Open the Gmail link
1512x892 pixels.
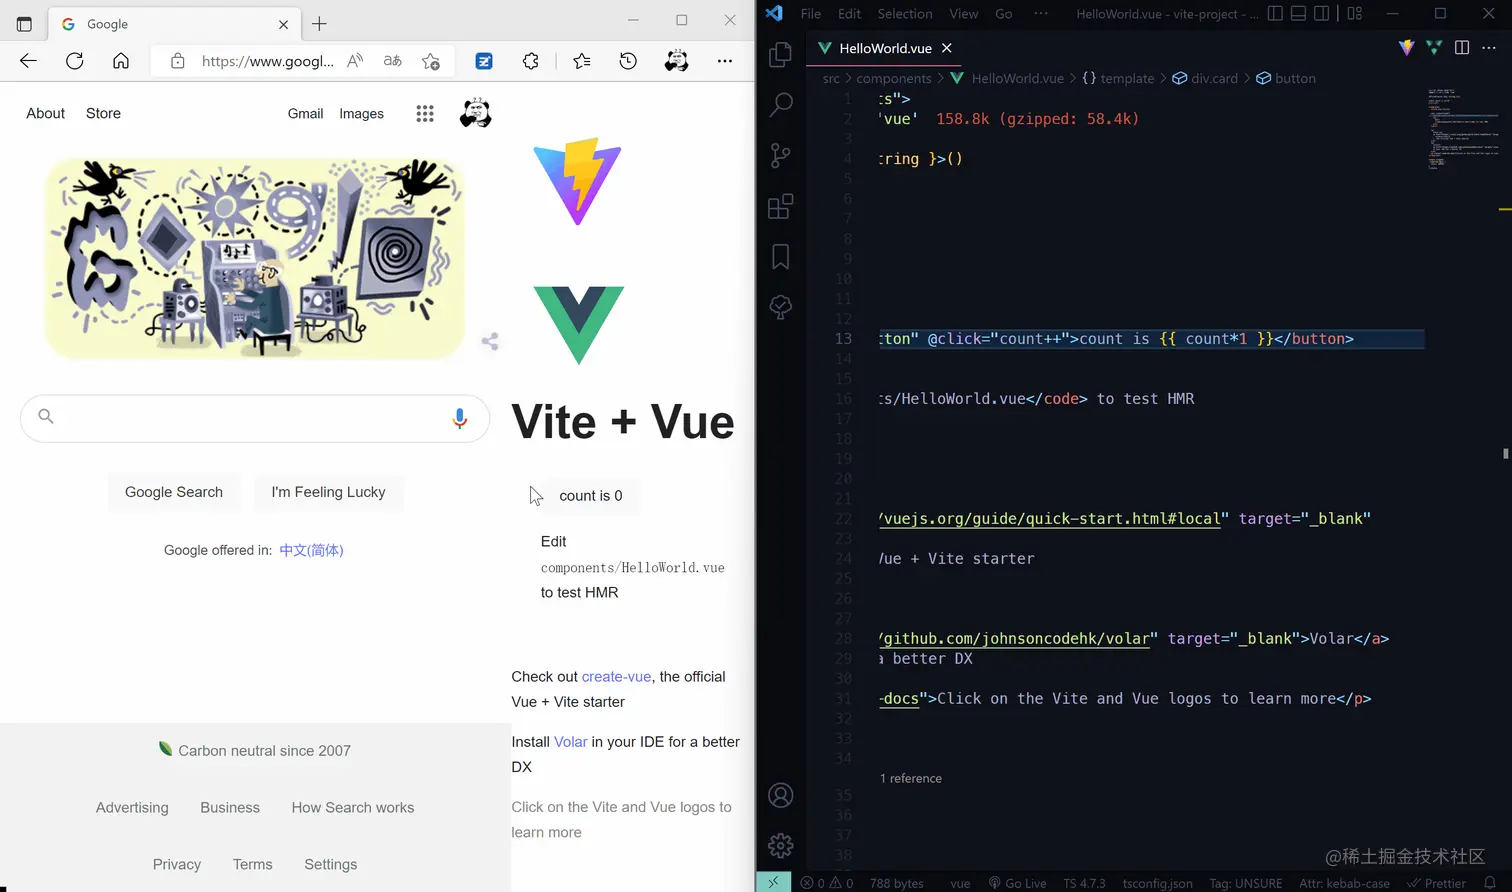[x=305, y=114]
